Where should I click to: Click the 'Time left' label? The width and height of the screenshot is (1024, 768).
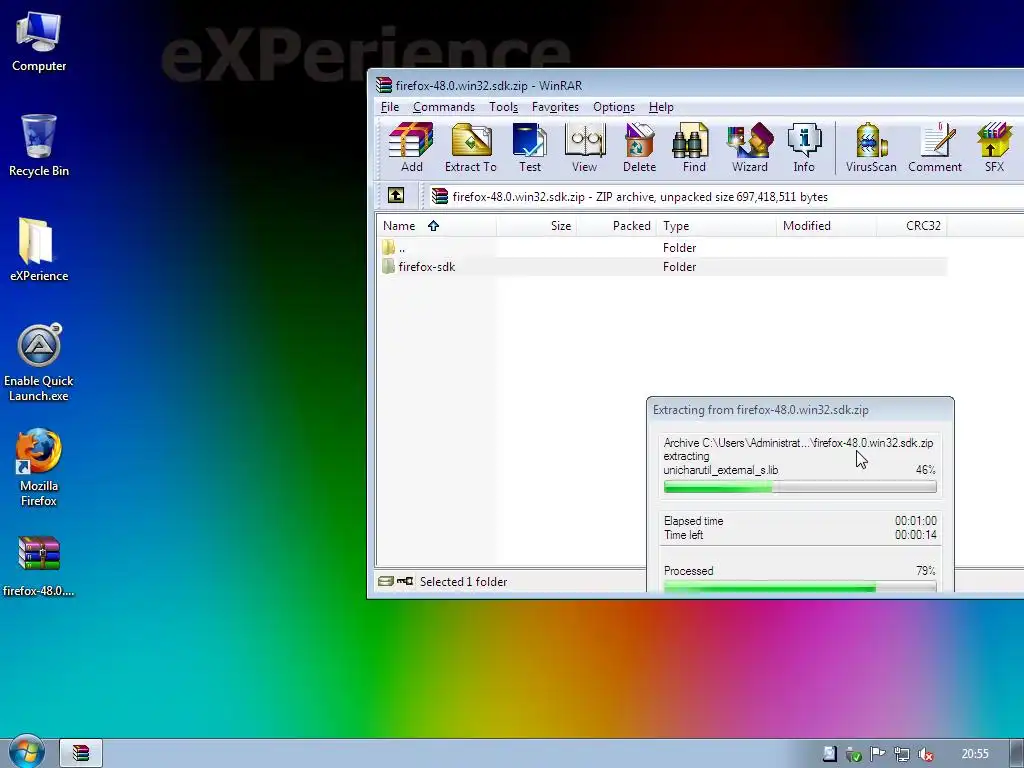coord(683,535)
